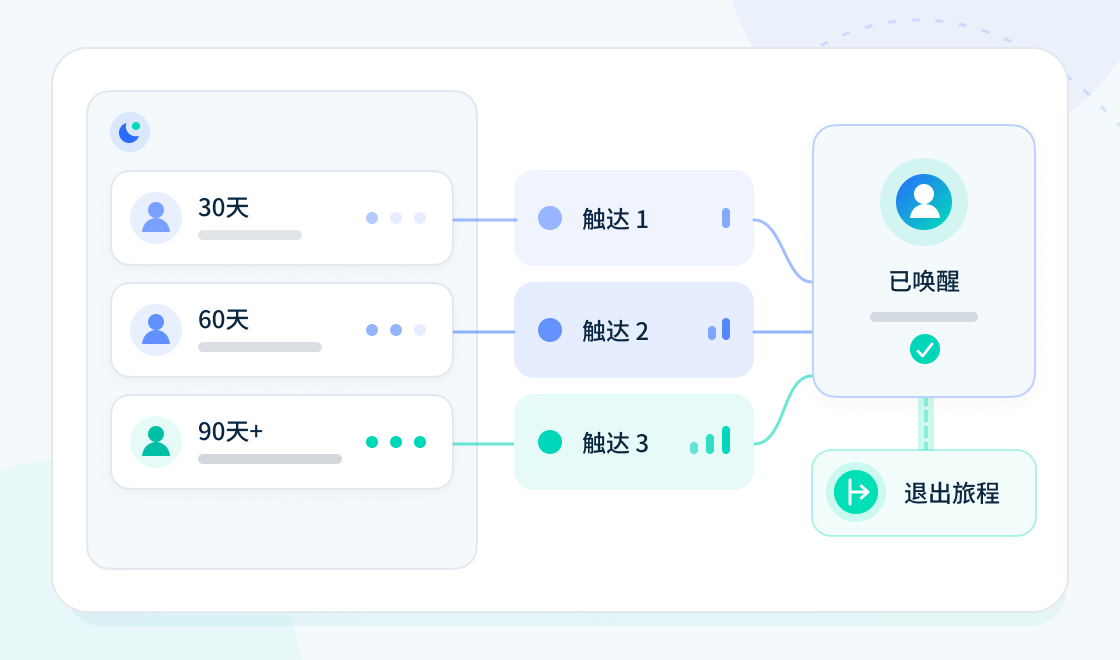Click the exit arrow icon in 退出旅程

(856, 492)
